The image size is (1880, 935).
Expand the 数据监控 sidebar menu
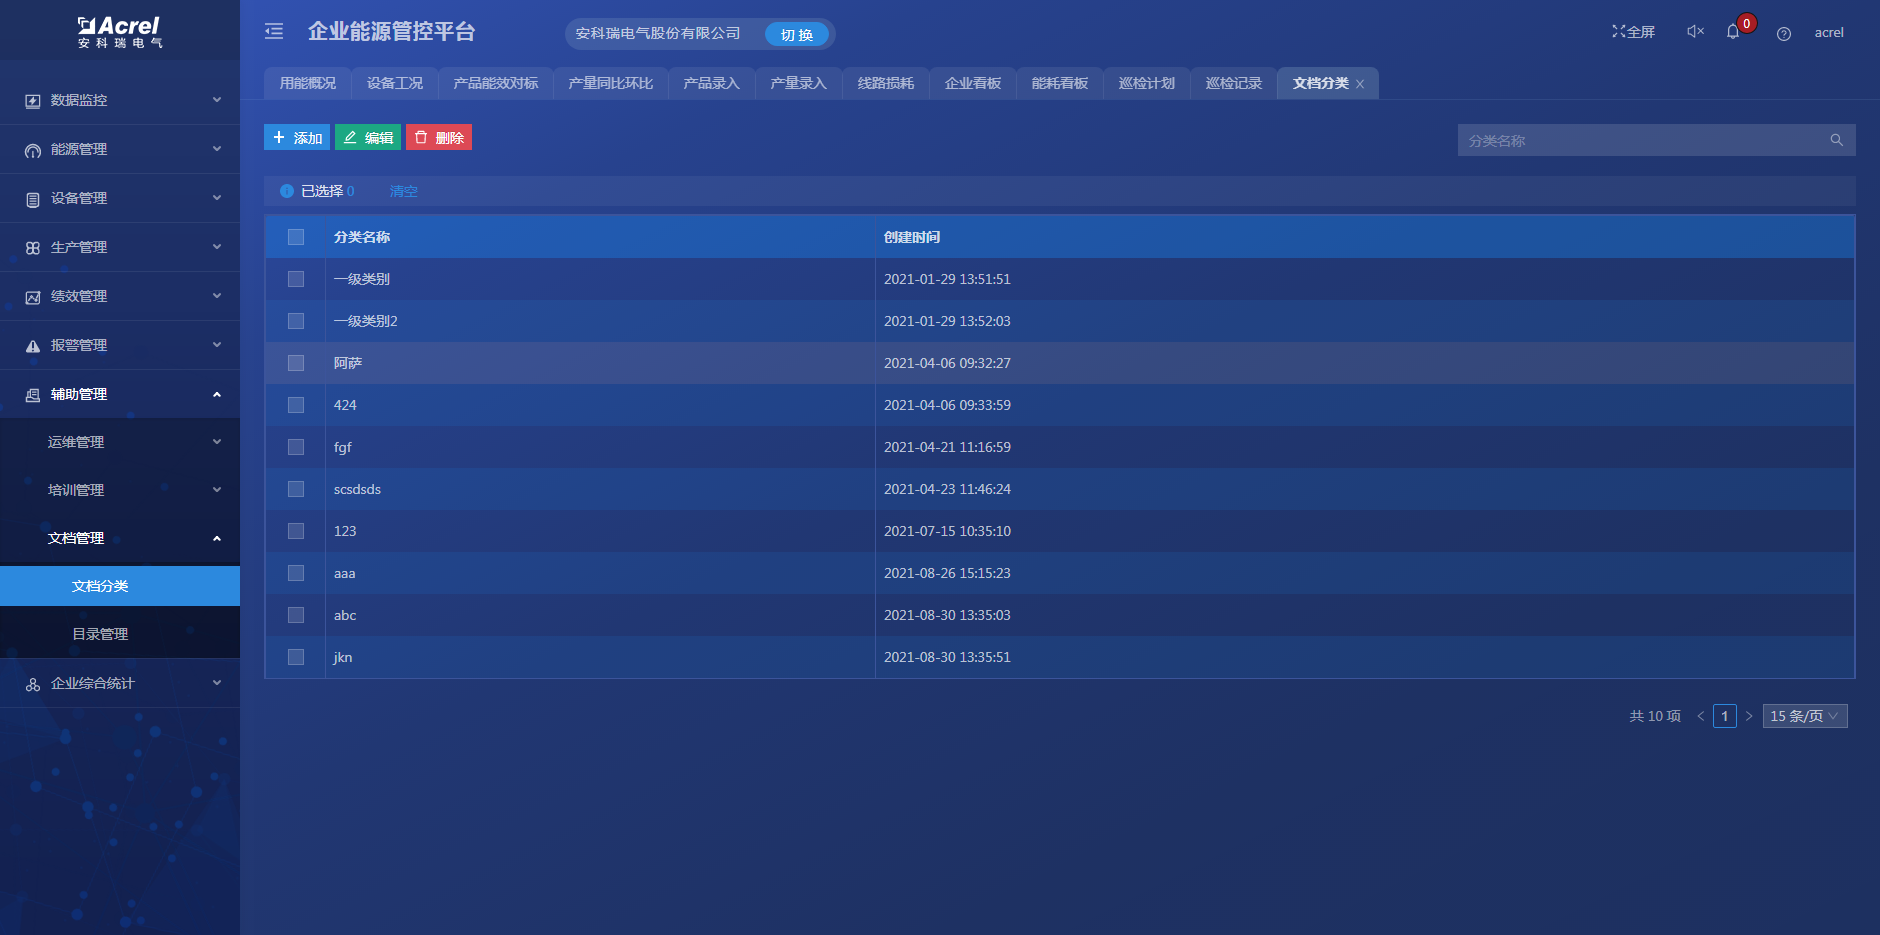tap(120, 100)
